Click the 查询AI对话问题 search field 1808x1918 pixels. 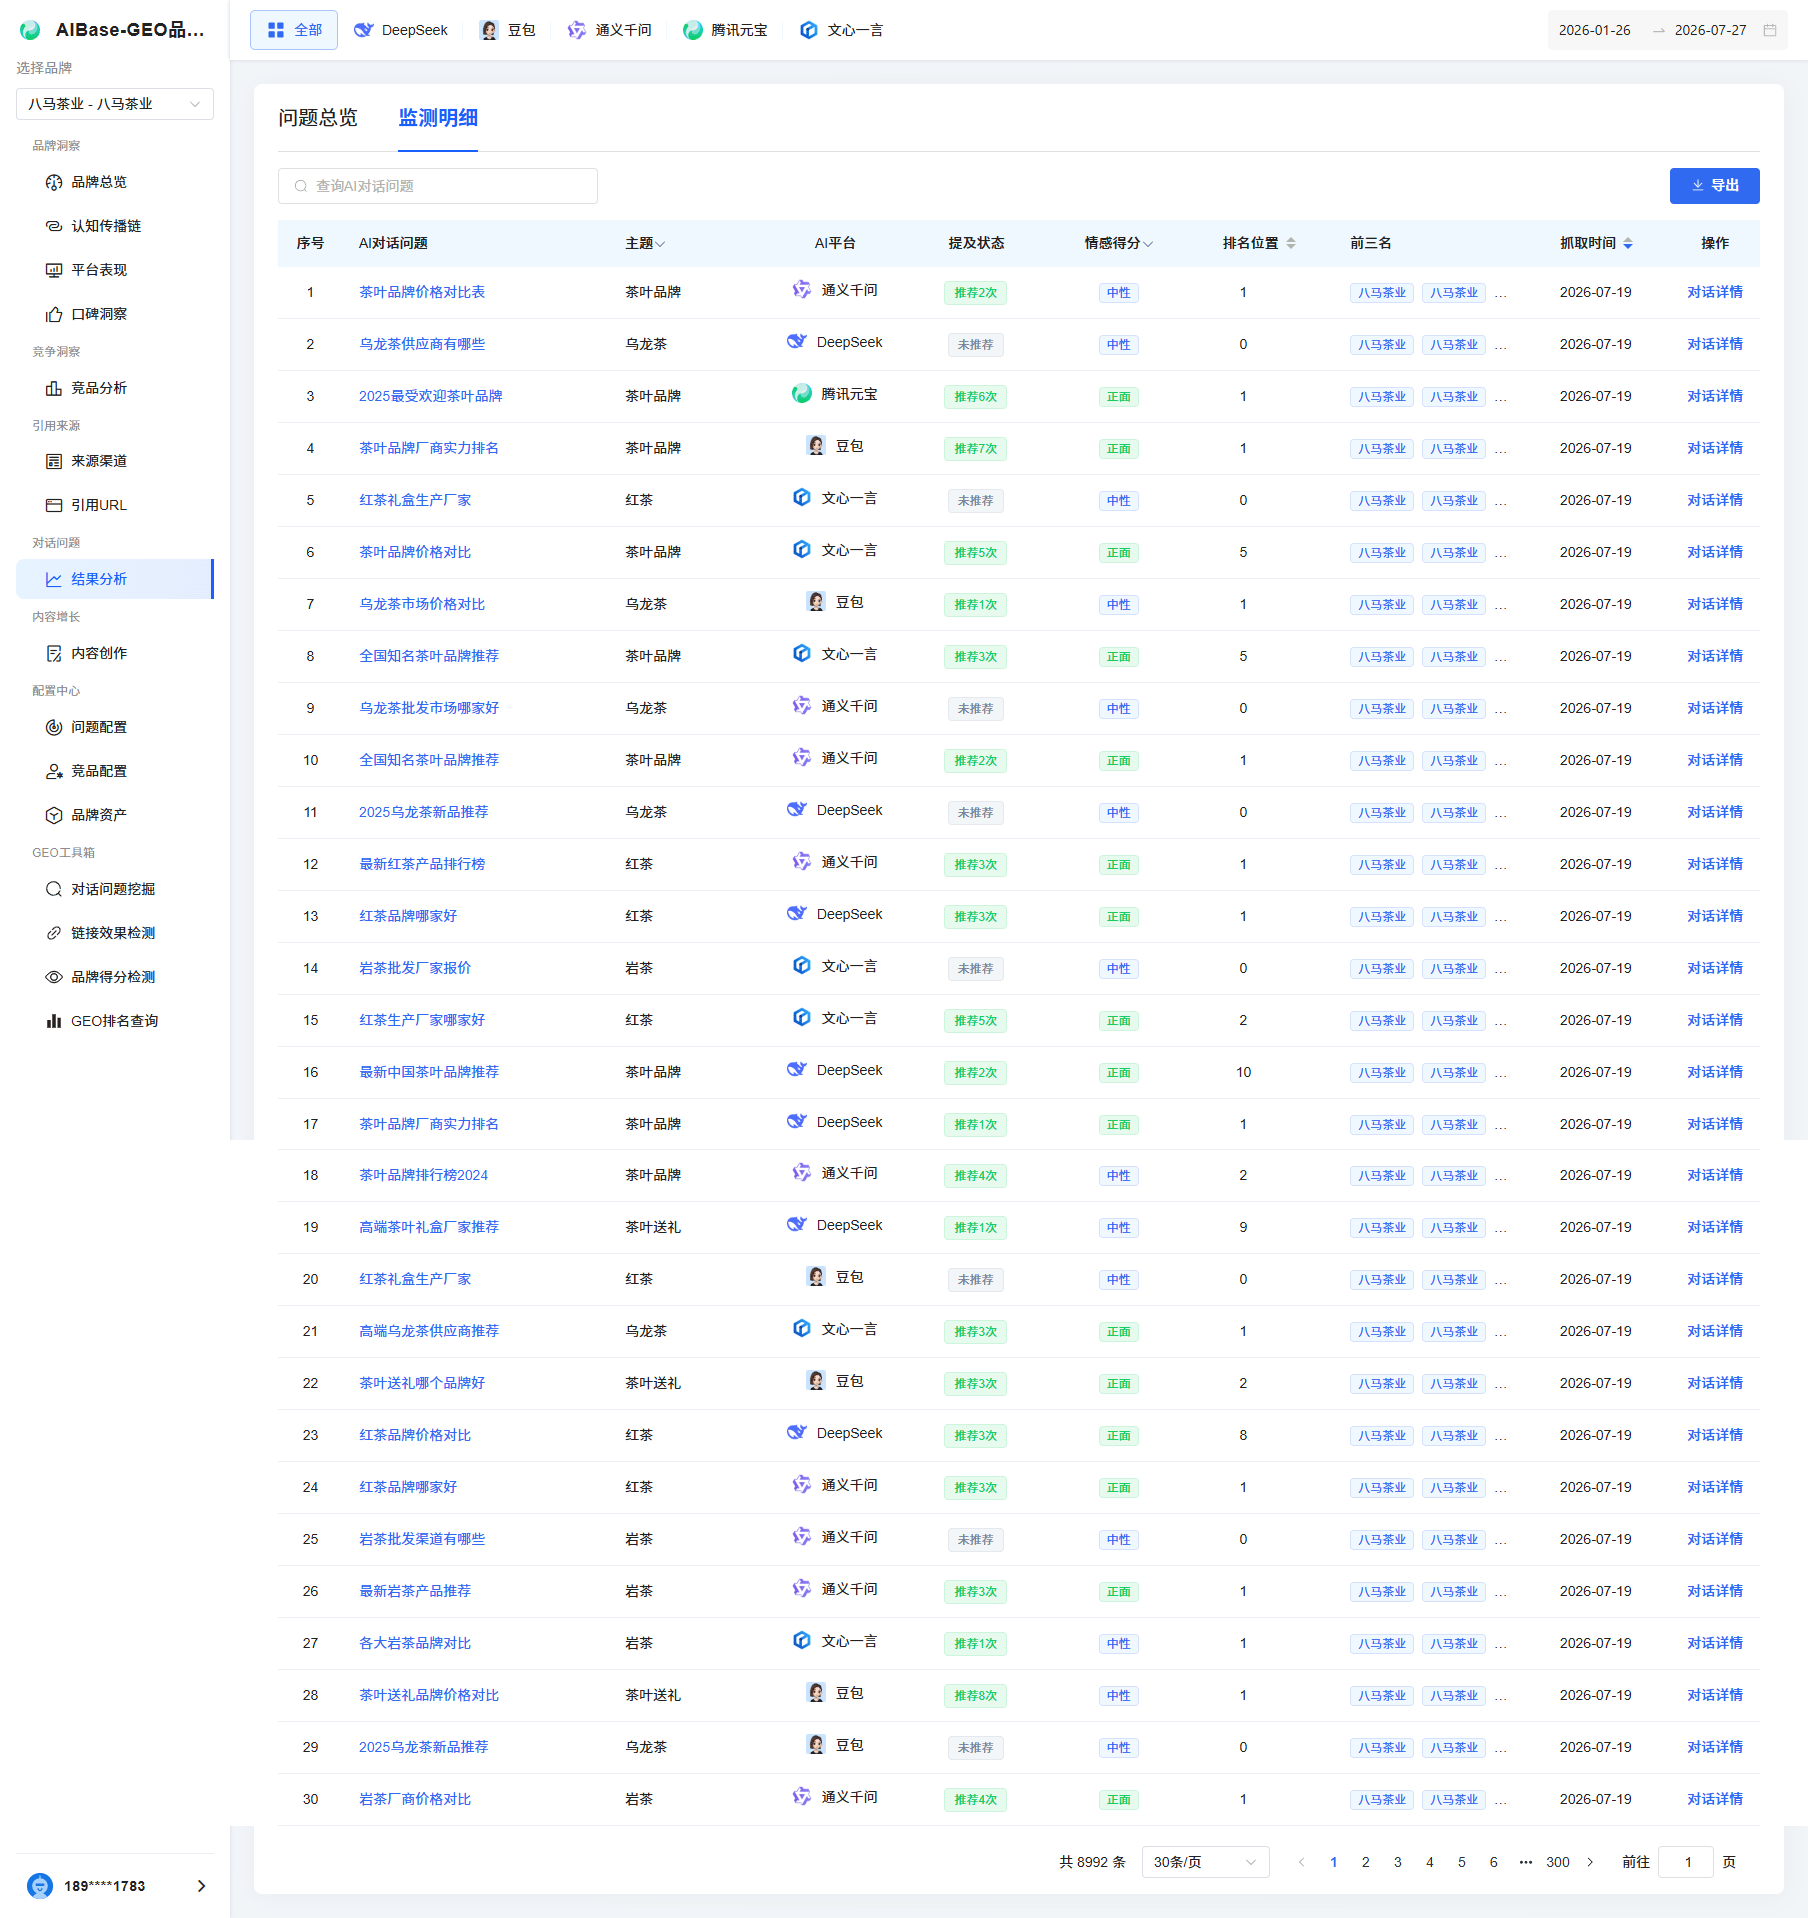(438, 186)
